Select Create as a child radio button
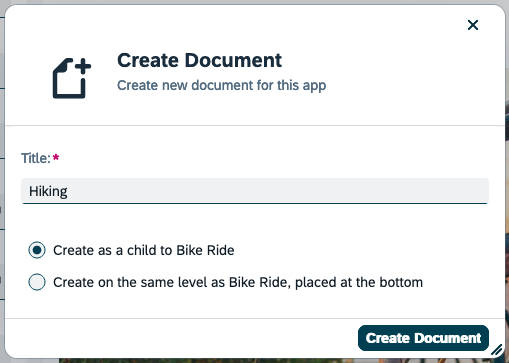This screenshot has width=509, height=363. [x=37, y=250]
